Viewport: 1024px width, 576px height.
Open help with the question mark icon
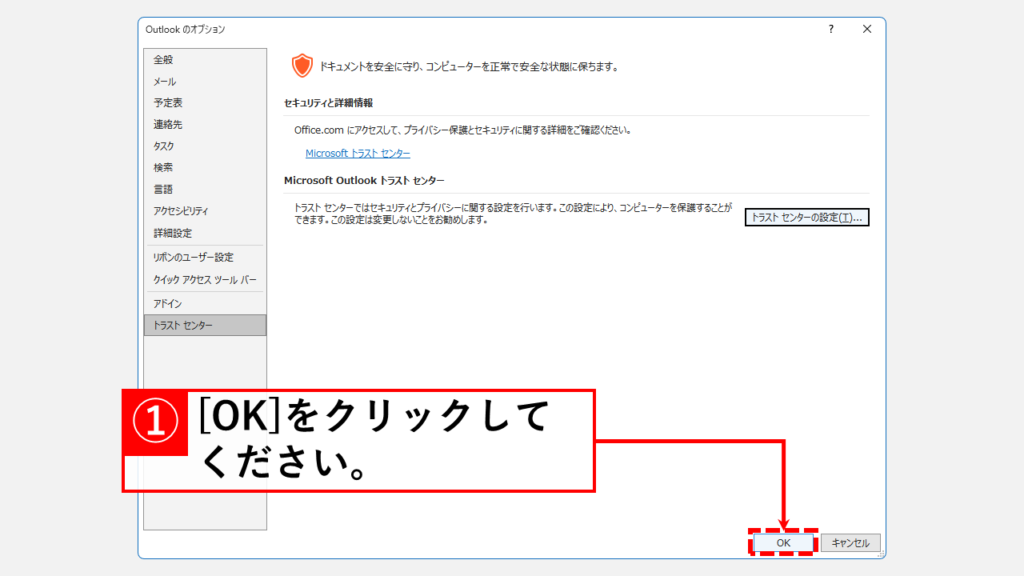pyautogui.click(x=831, y=29)
